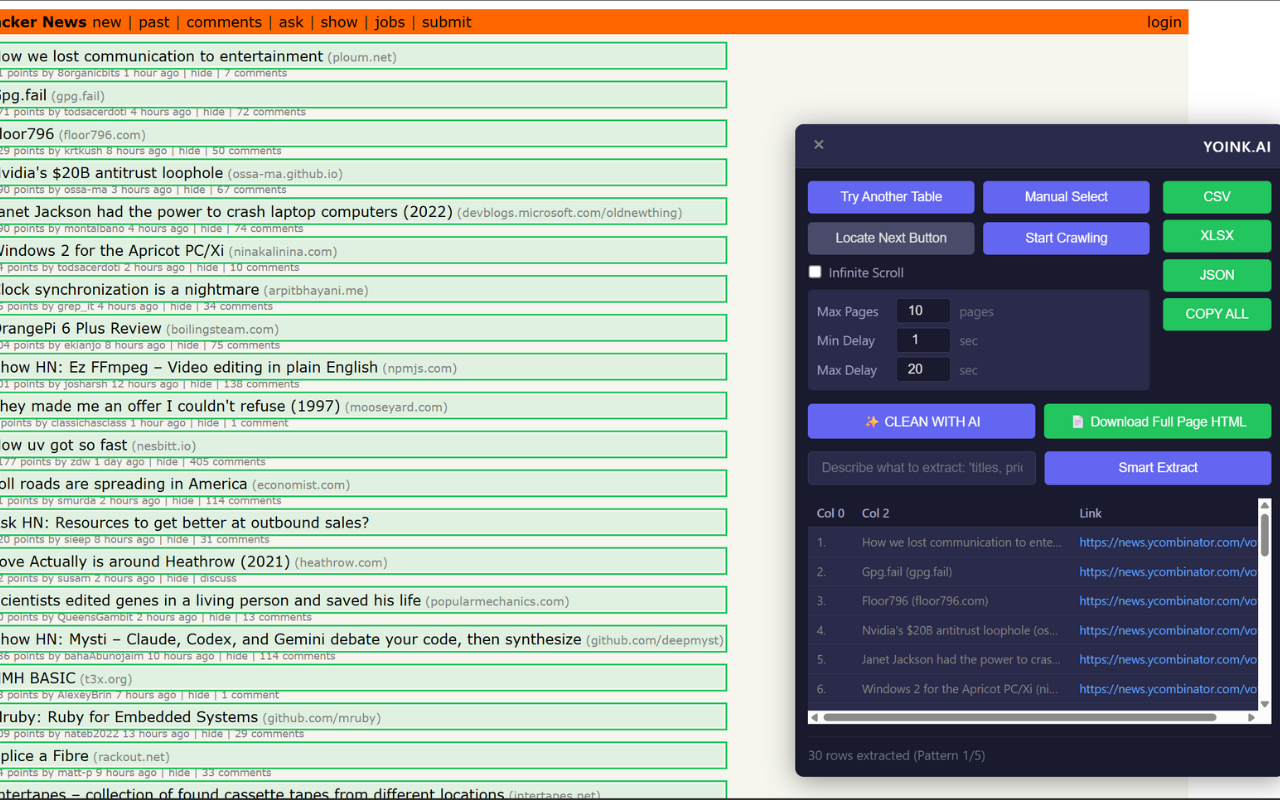1280x800 pixels.
Task: Click 'submit' in the Hacker News navigation
Action: click(445, 22)
